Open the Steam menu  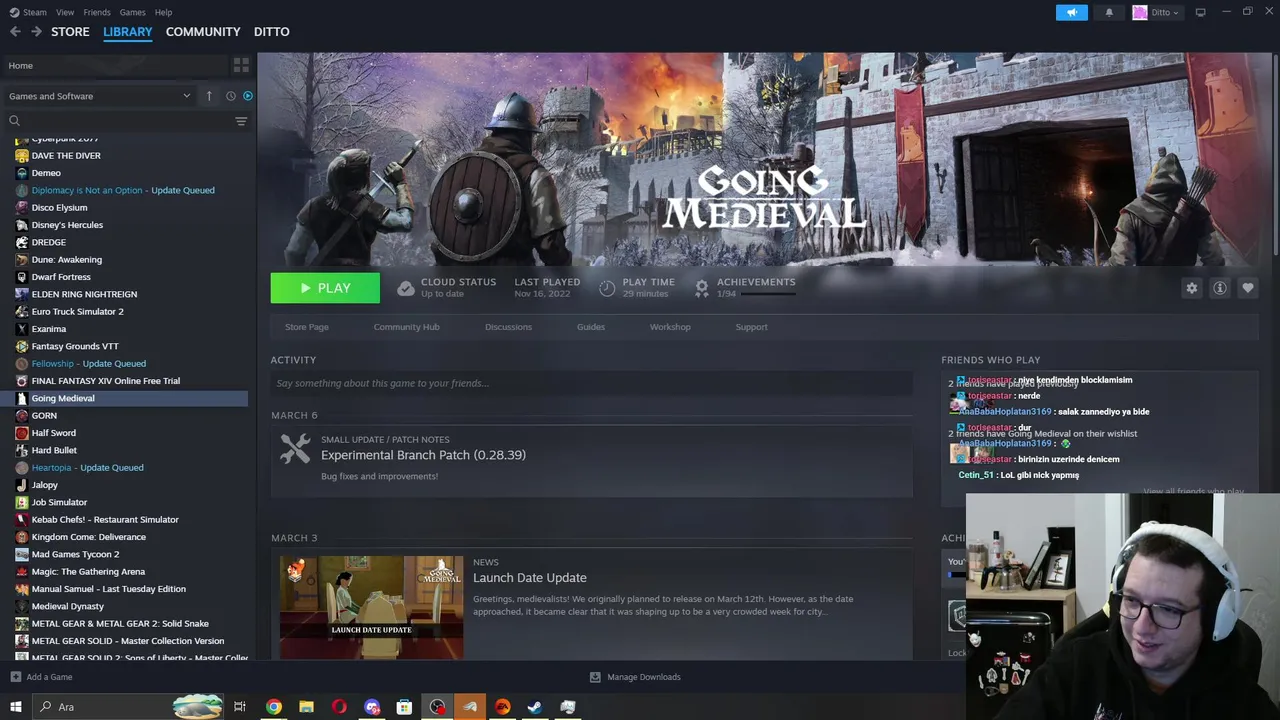point(28,12)
